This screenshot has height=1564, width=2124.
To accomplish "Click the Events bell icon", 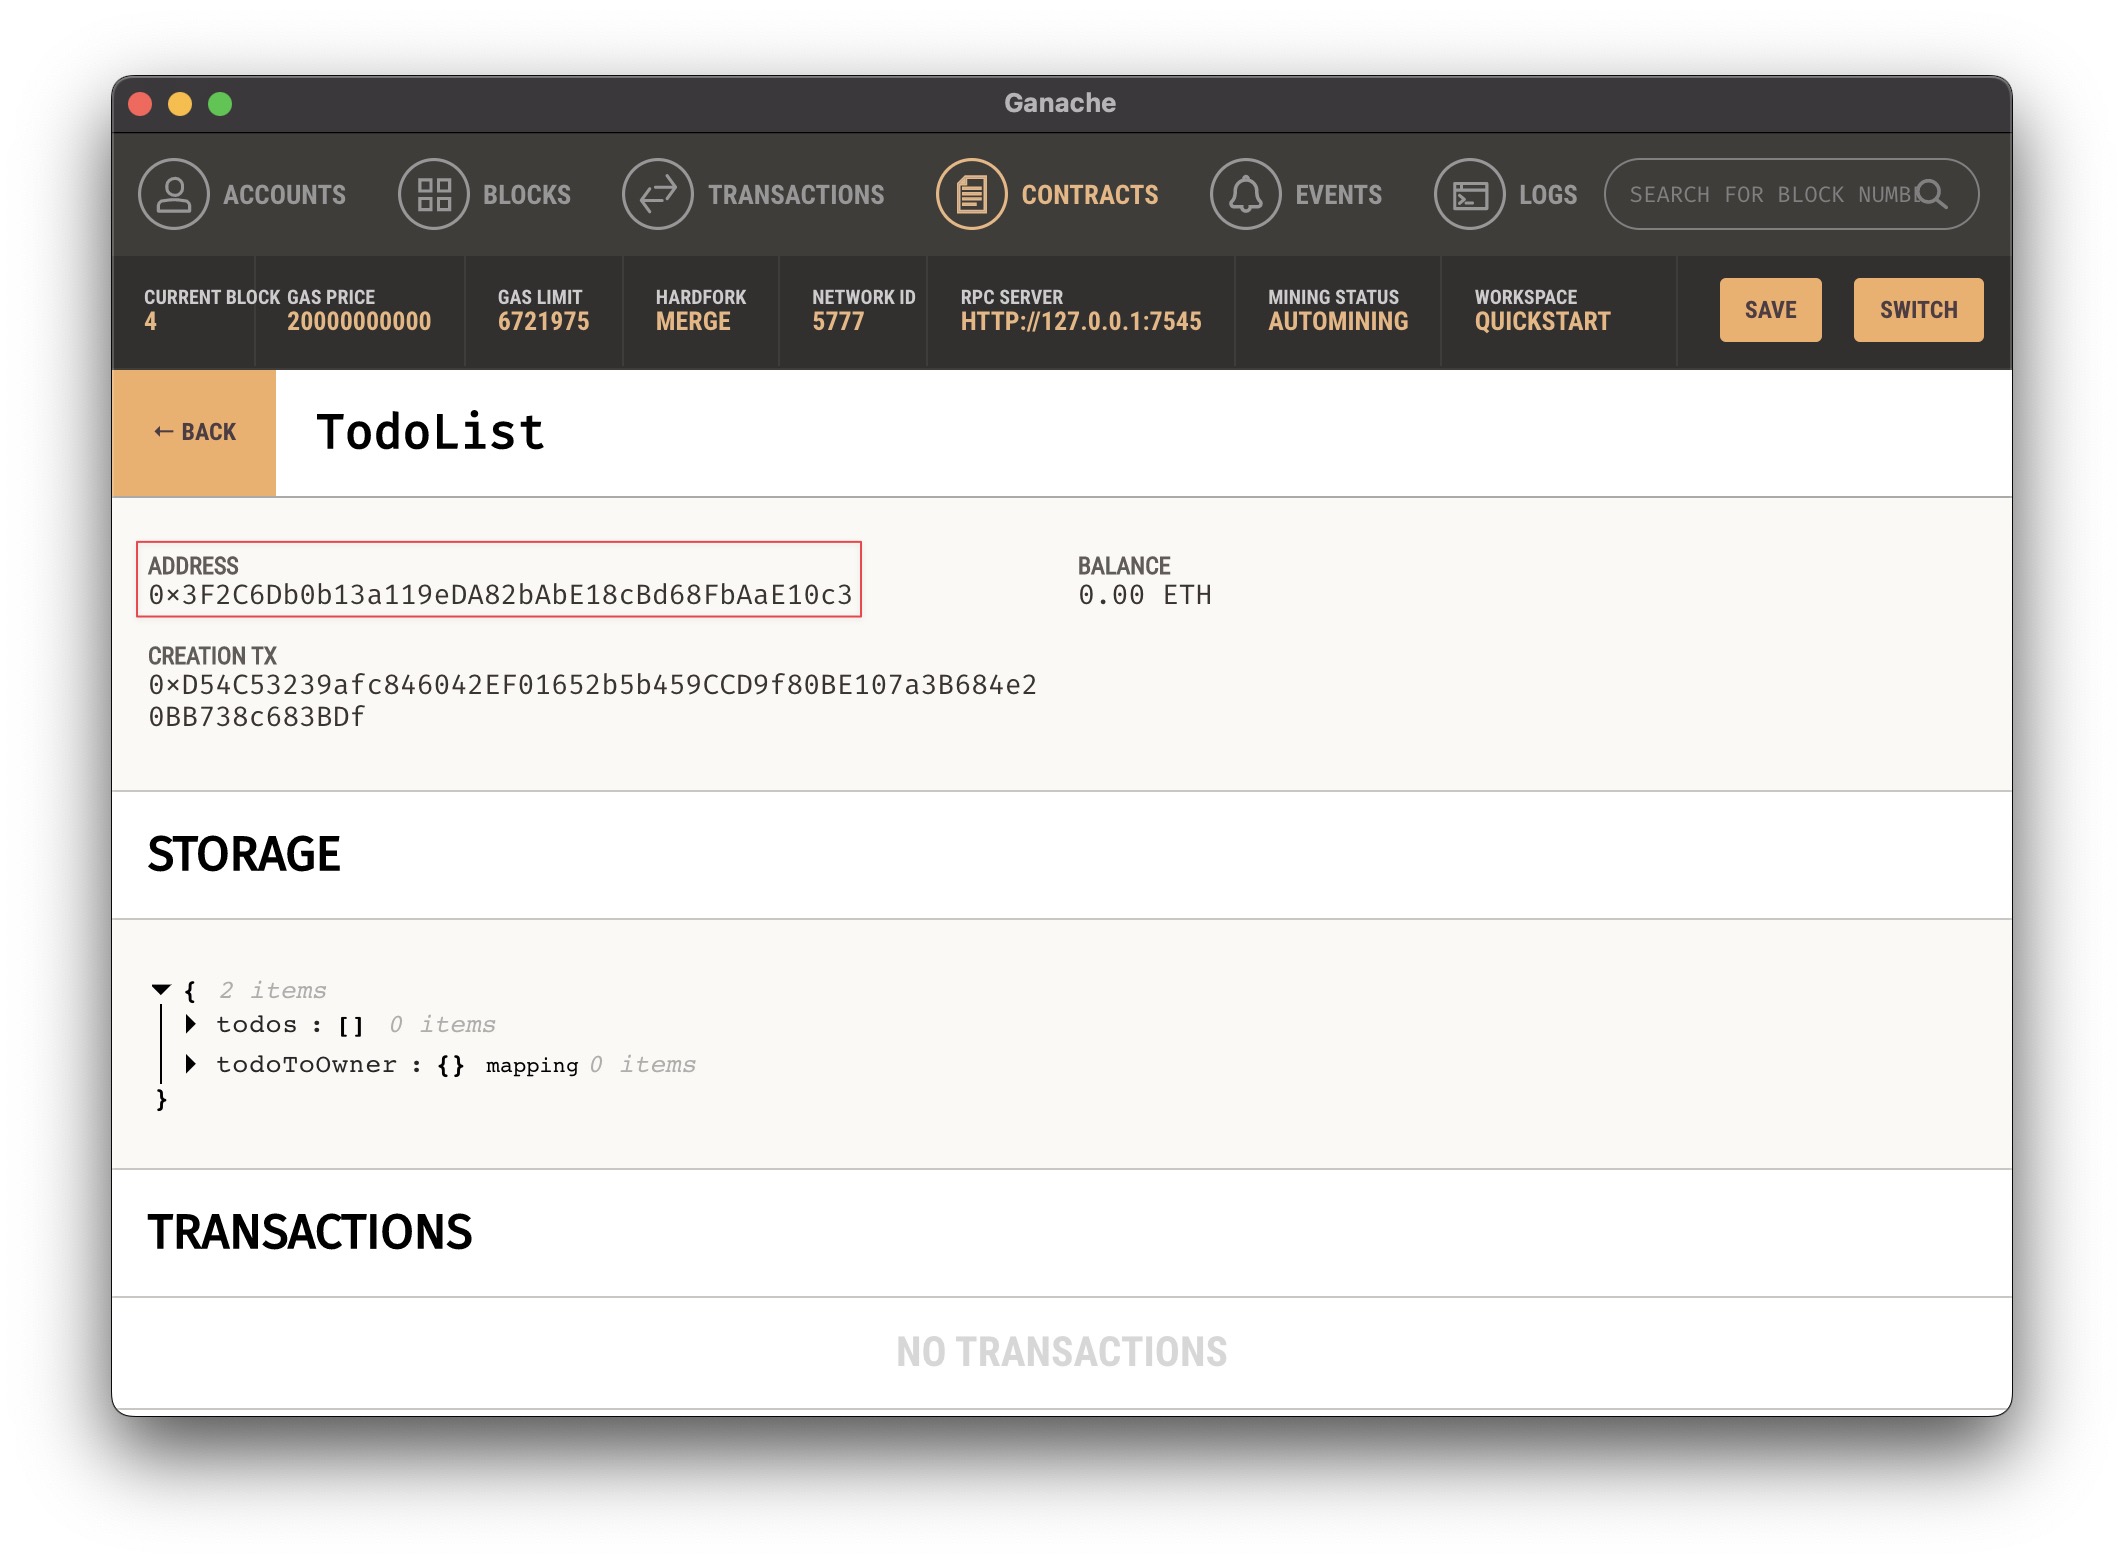I will pos(1245,194).
